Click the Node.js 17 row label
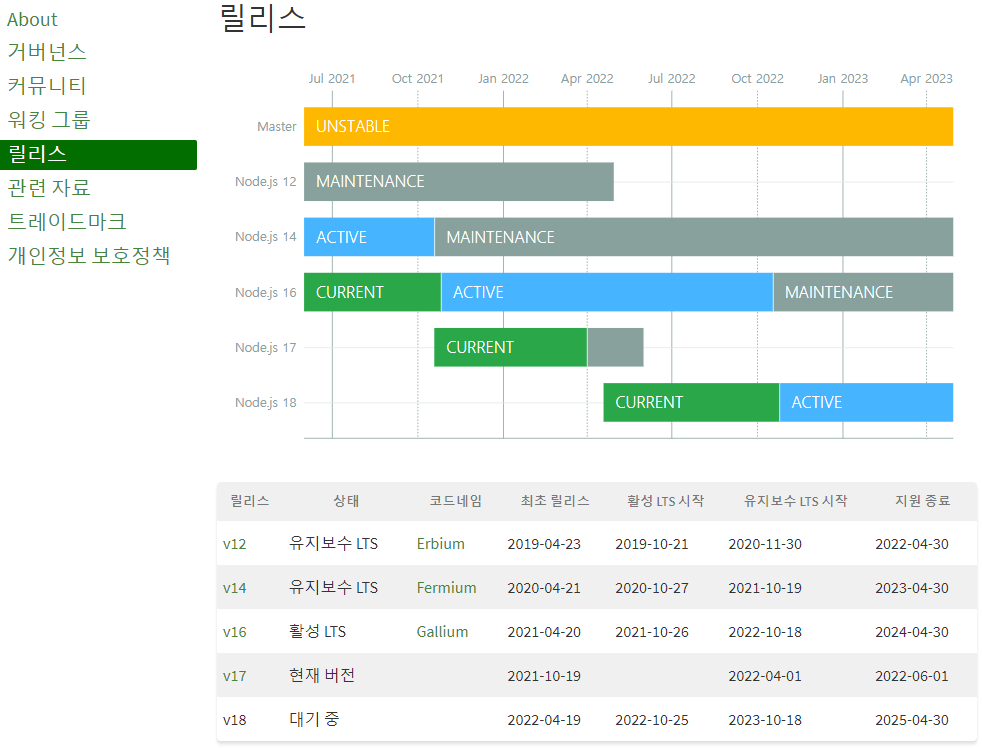Screen dimensions: 982x748 coord(266,347)
